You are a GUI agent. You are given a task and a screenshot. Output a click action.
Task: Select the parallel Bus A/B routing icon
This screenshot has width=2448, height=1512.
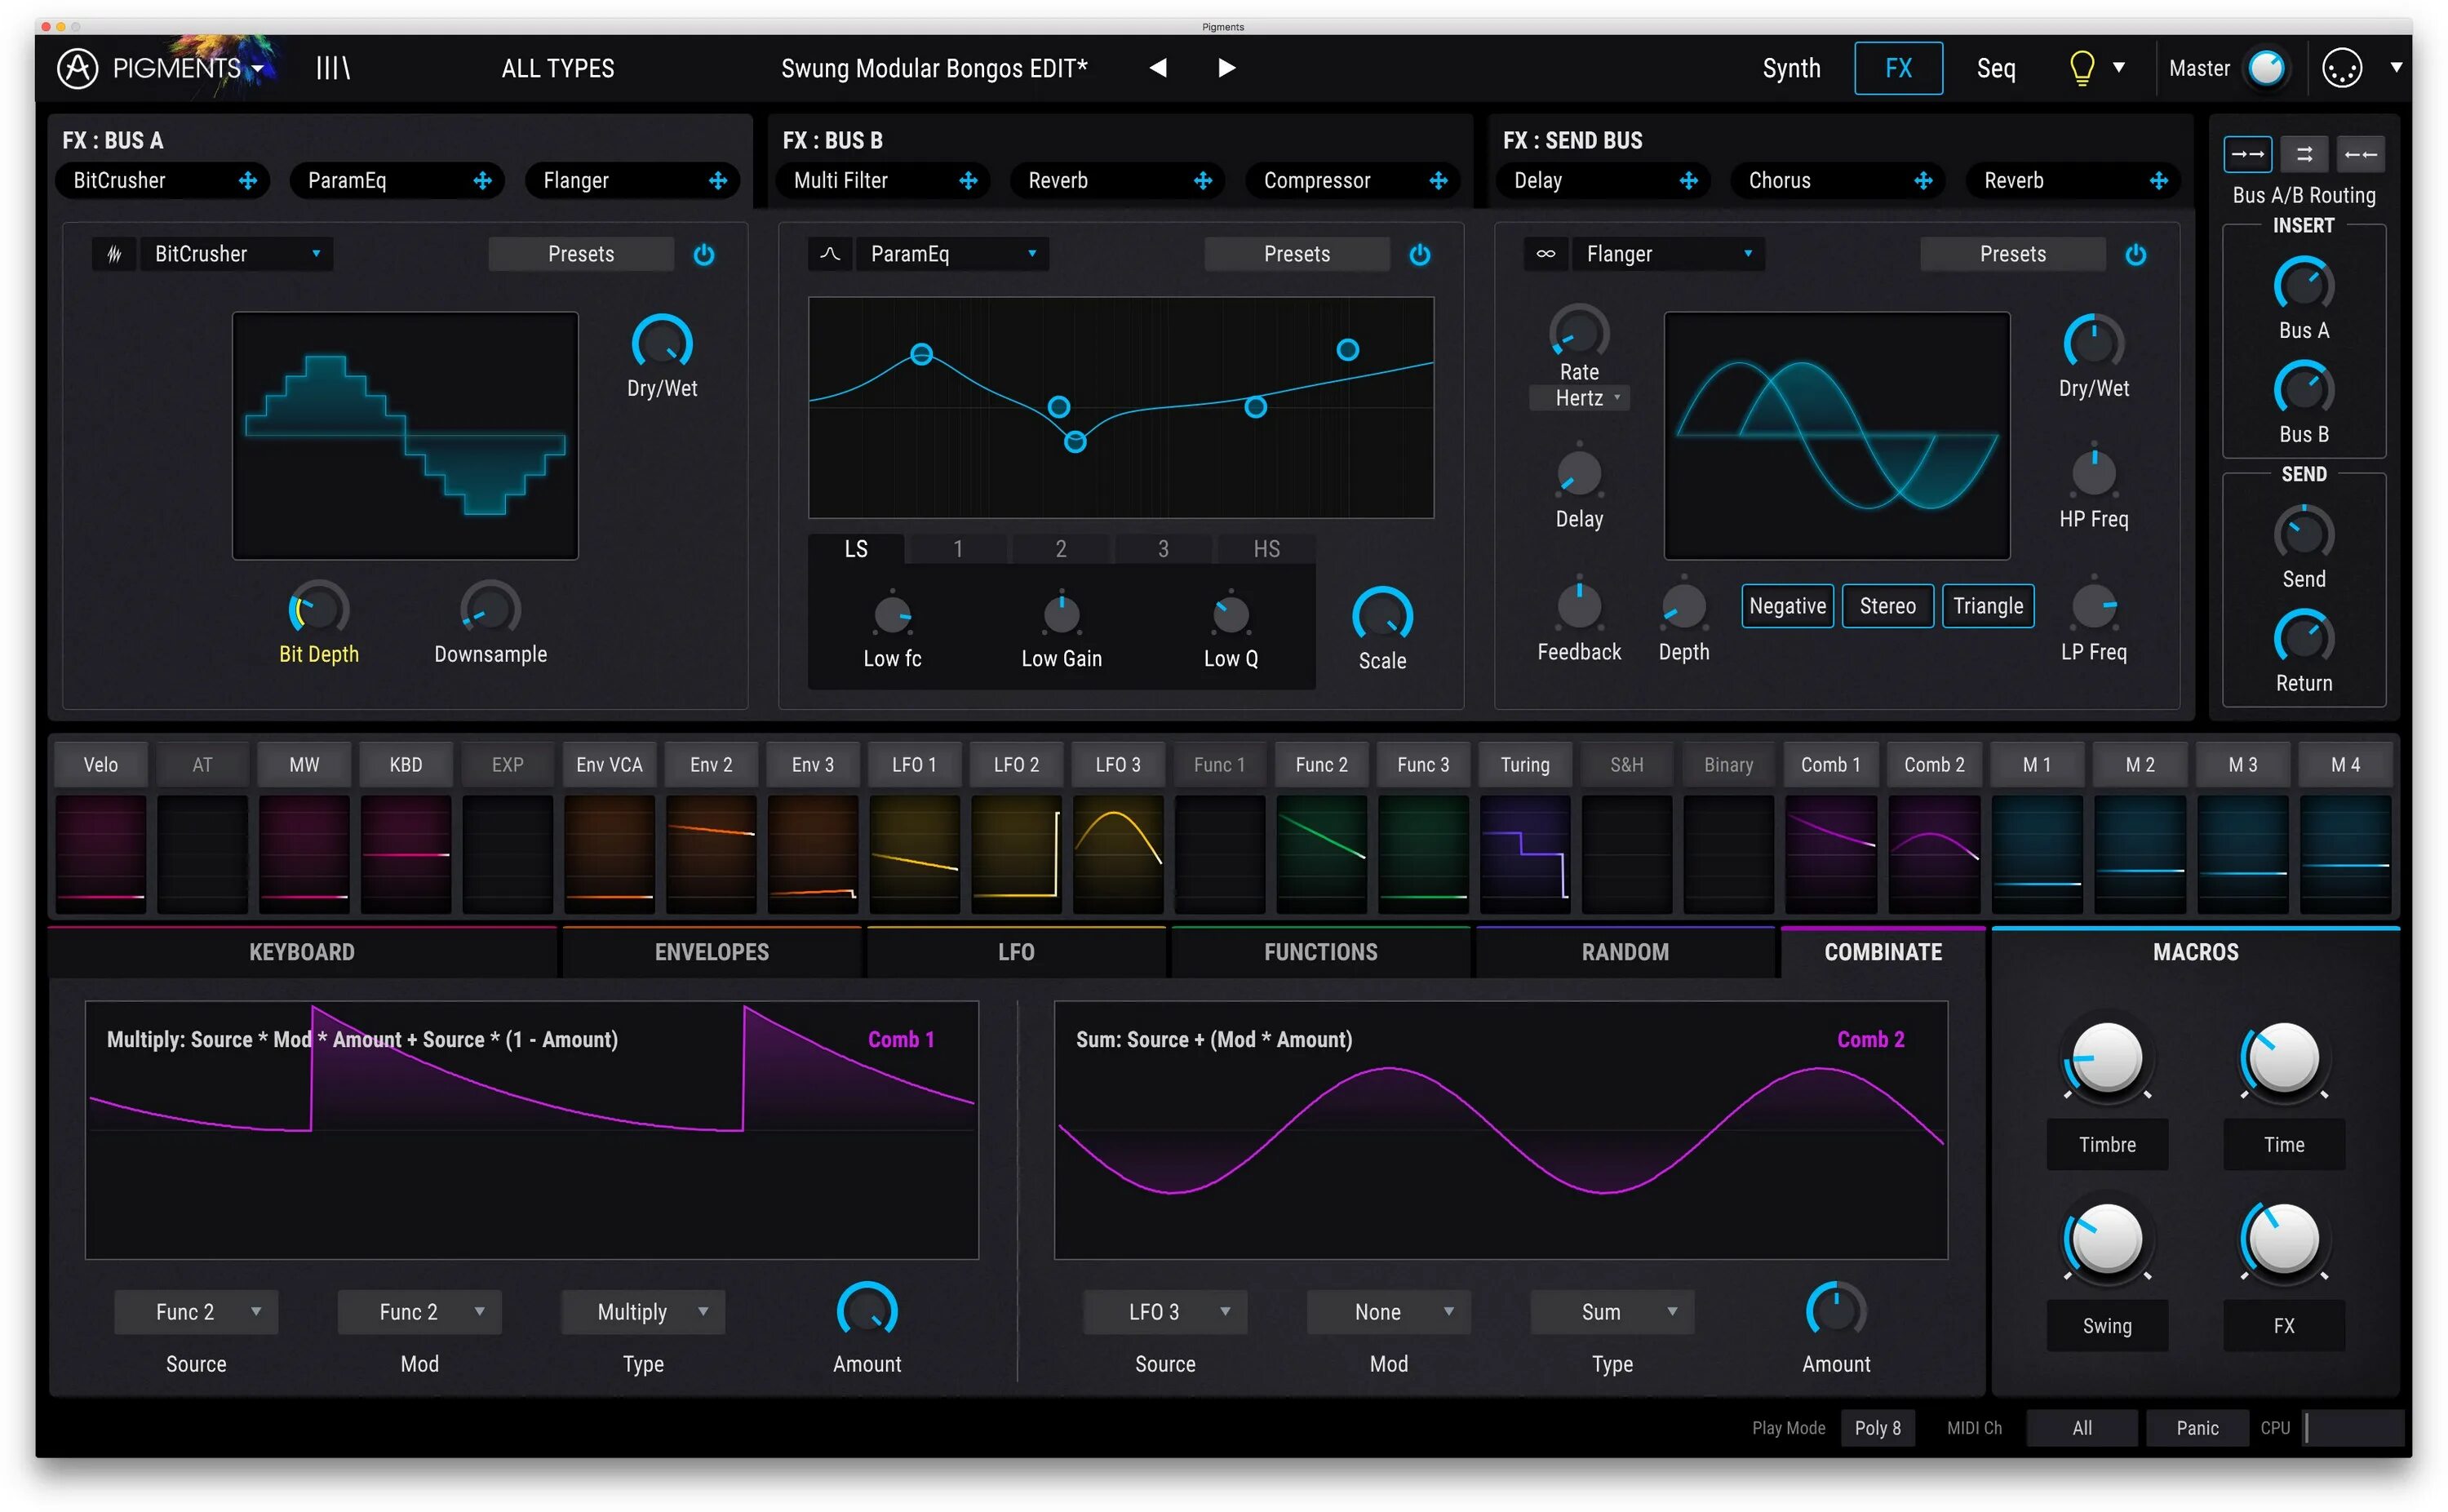pyautogui.click(x=2304, y=154)
